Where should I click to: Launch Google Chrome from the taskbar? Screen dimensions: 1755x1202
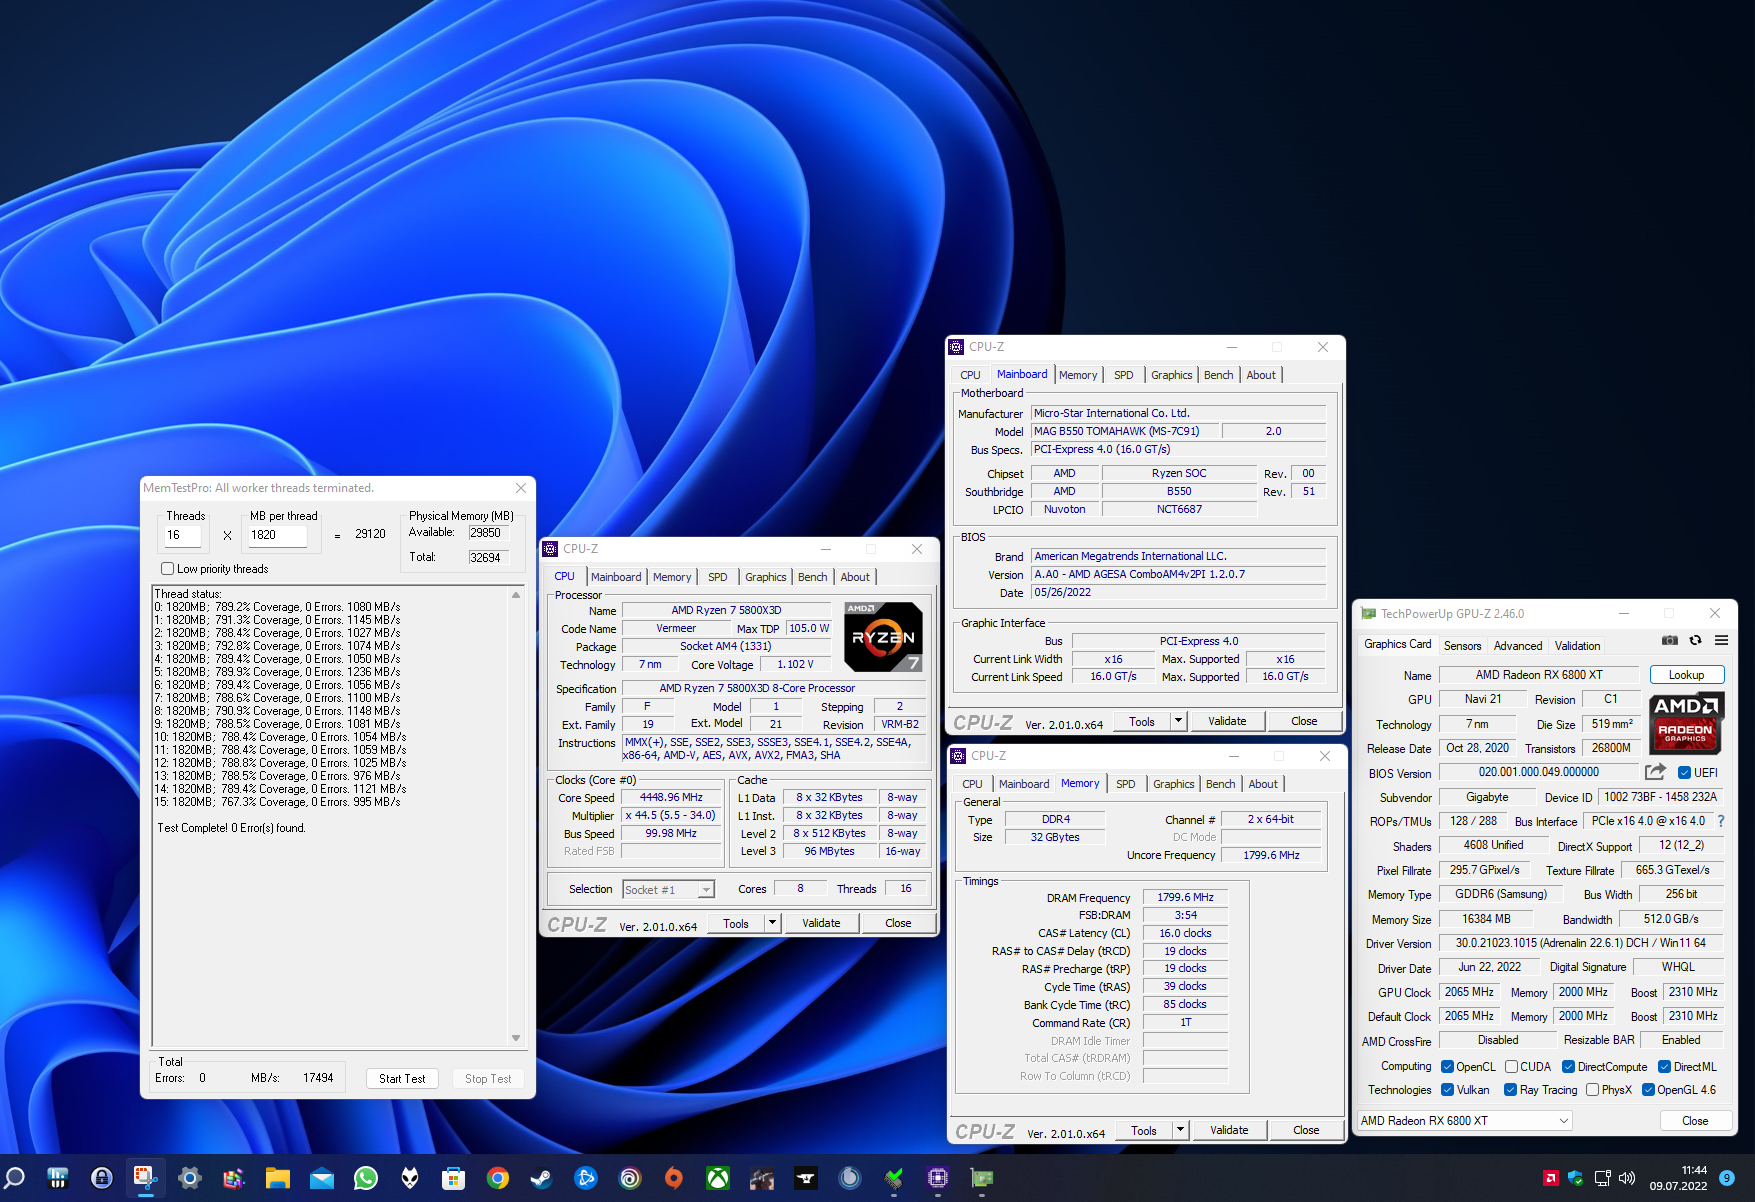[x=497, y=1178]
